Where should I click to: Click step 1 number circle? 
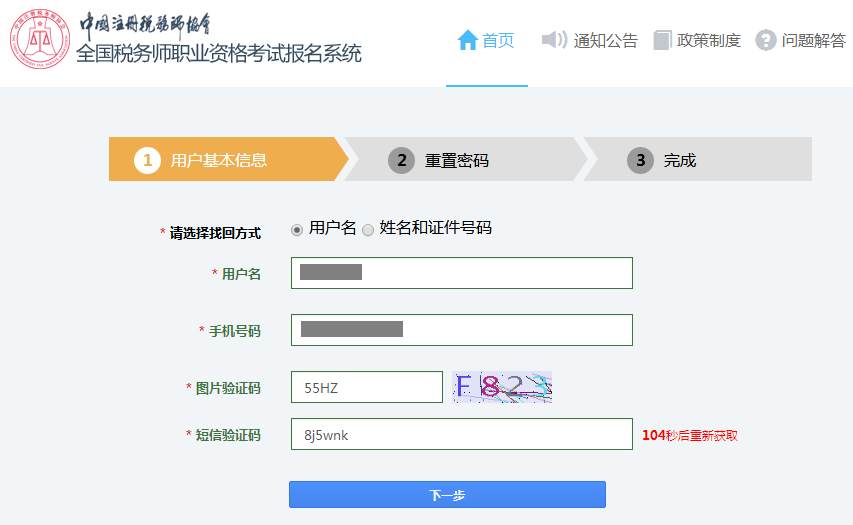click(147, 160)
